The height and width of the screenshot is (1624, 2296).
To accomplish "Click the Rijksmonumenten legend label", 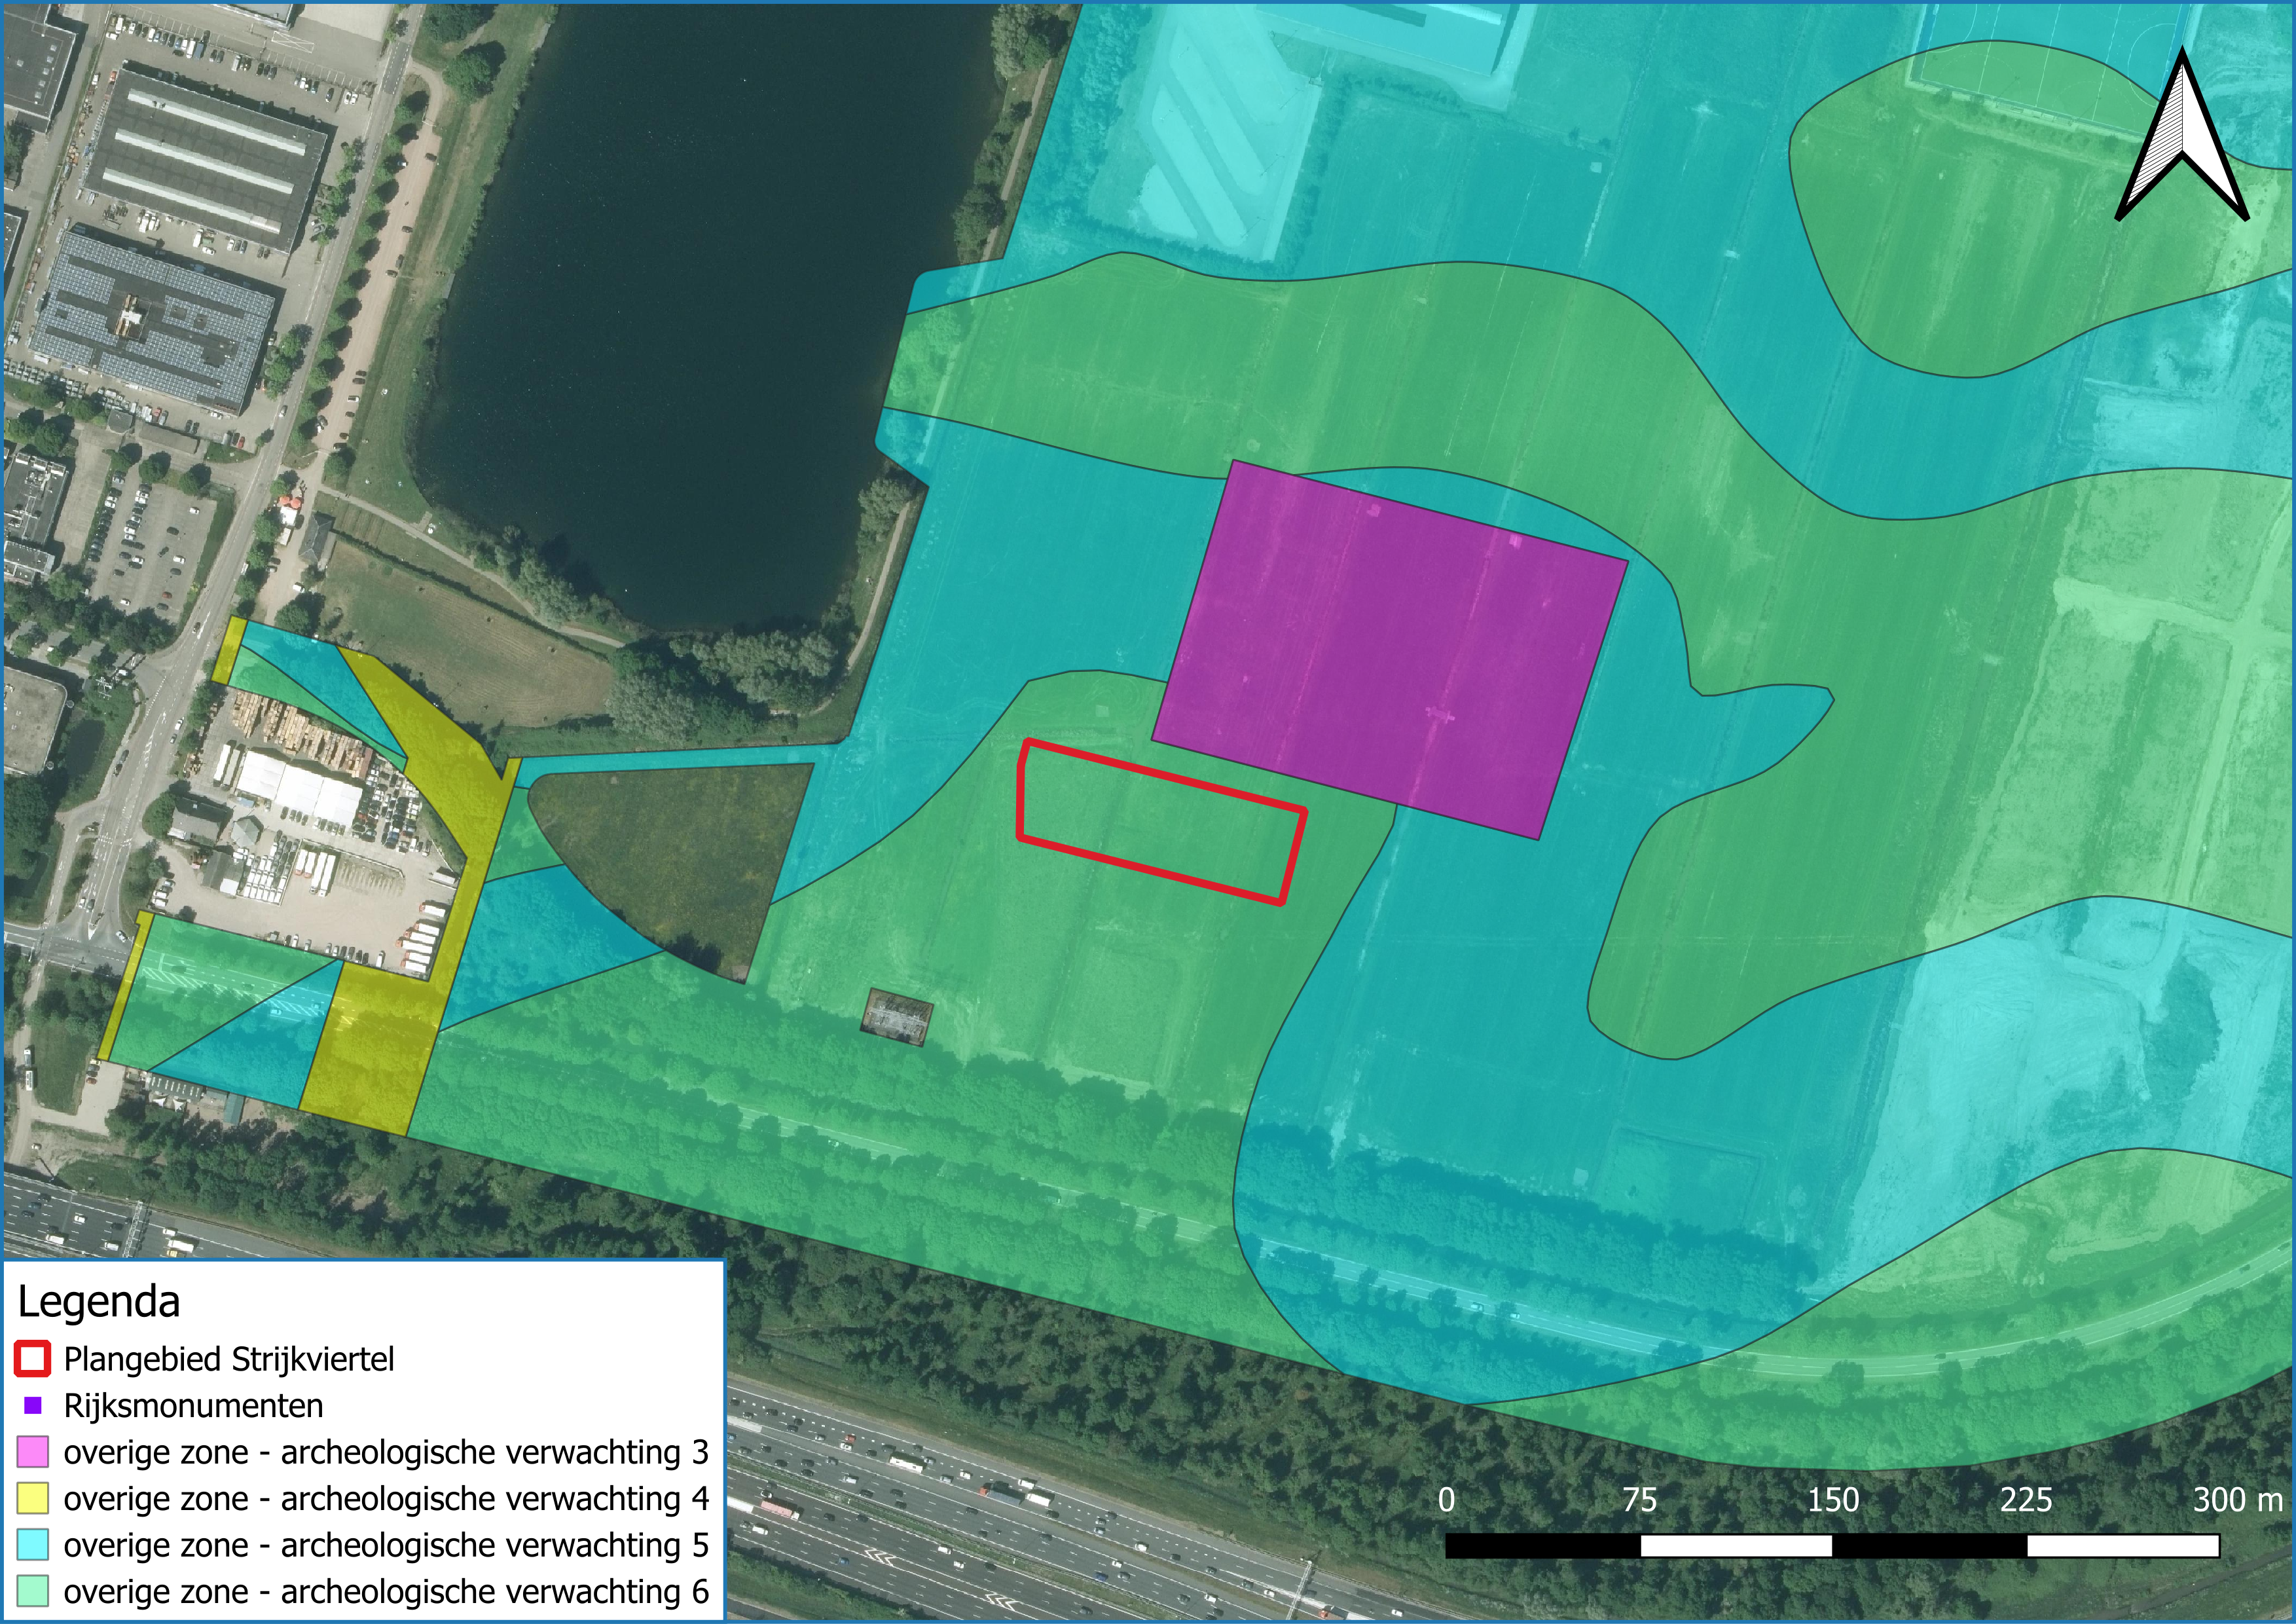I will (194, 1406).
